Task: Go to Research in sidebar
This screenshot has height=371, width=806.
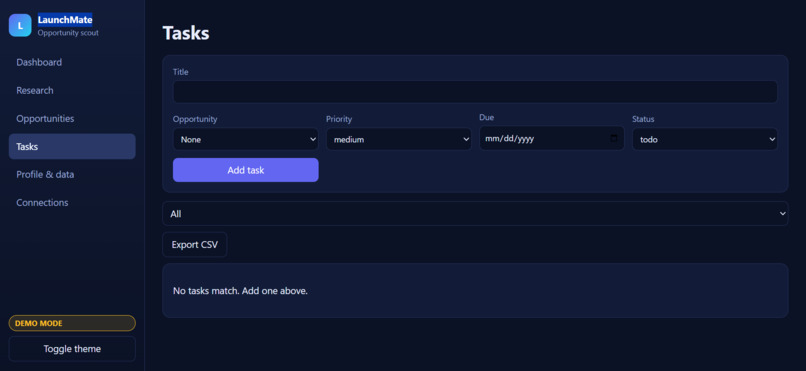Action: (72, 90)
